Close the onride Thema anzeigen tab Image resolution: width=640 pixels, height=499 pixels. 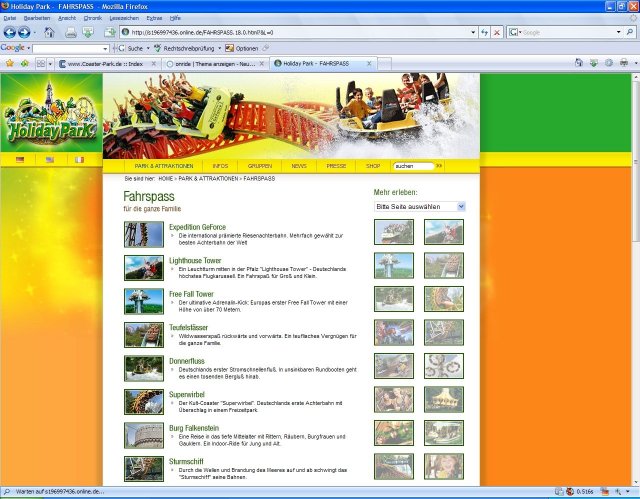click(x=262, y=63)
